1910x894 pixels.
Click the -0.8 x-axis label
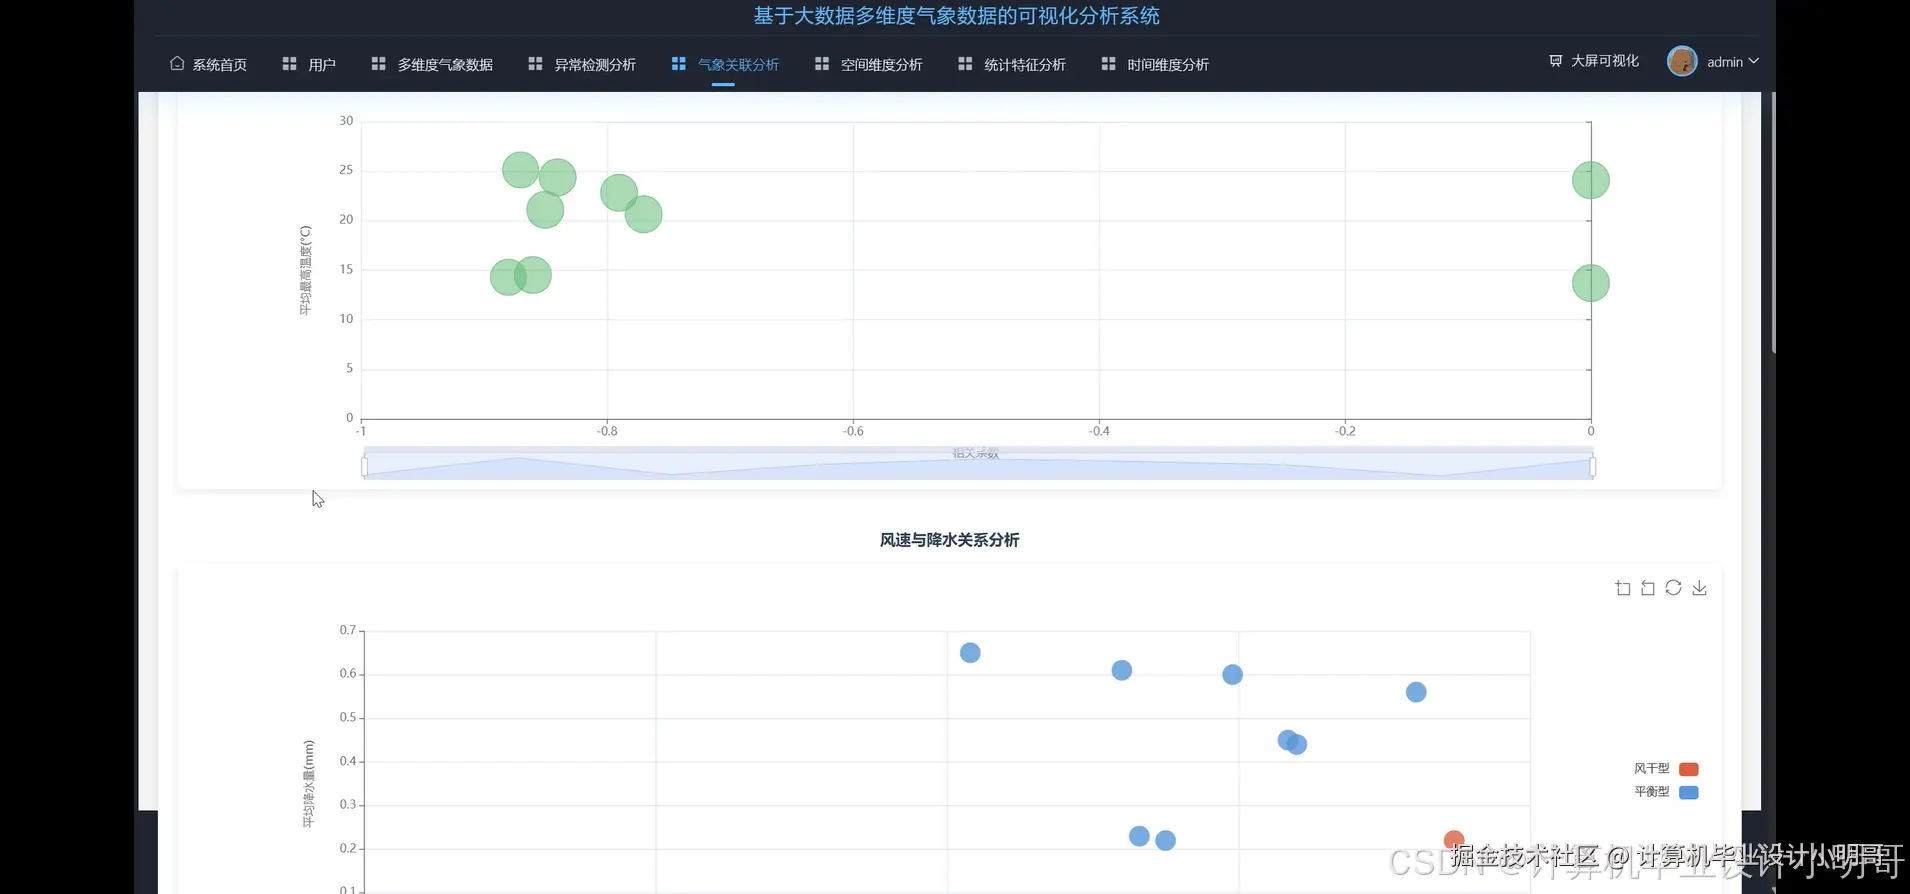pos(607,431)
